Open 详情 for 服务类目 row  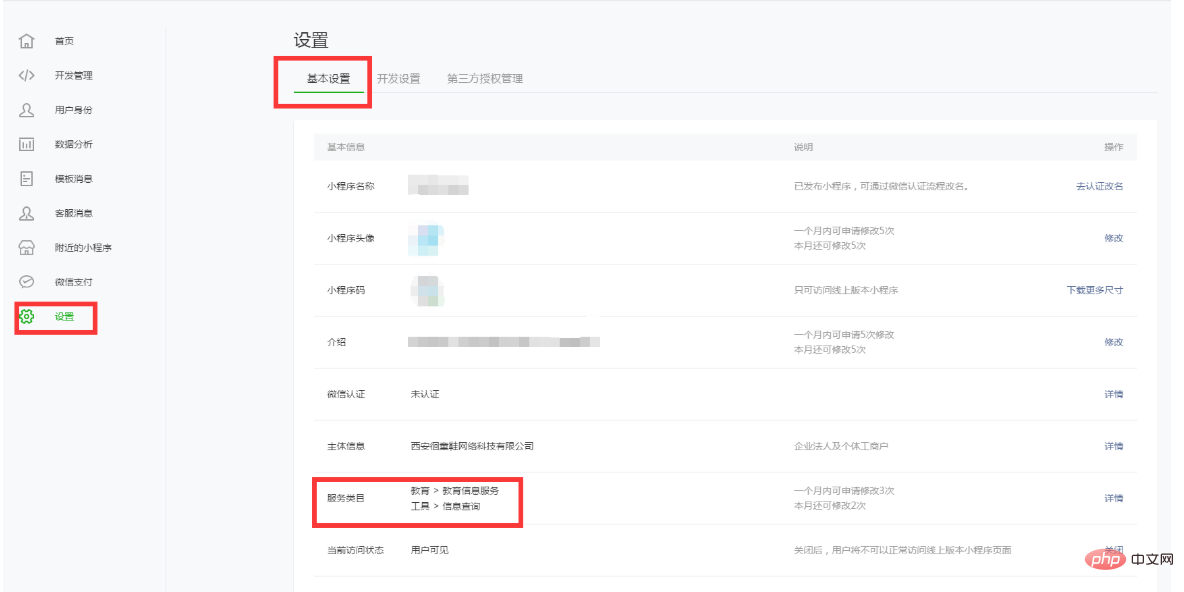pyautogui.click(x=1114, y=498)
